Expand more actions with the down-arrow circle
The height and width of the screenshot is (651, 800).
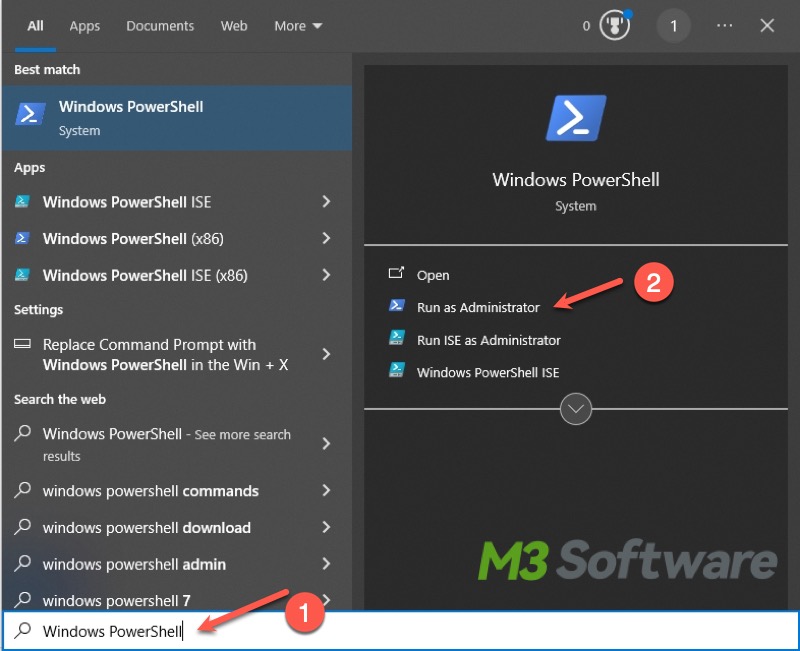pyautogui.click(x=576, y=409)
